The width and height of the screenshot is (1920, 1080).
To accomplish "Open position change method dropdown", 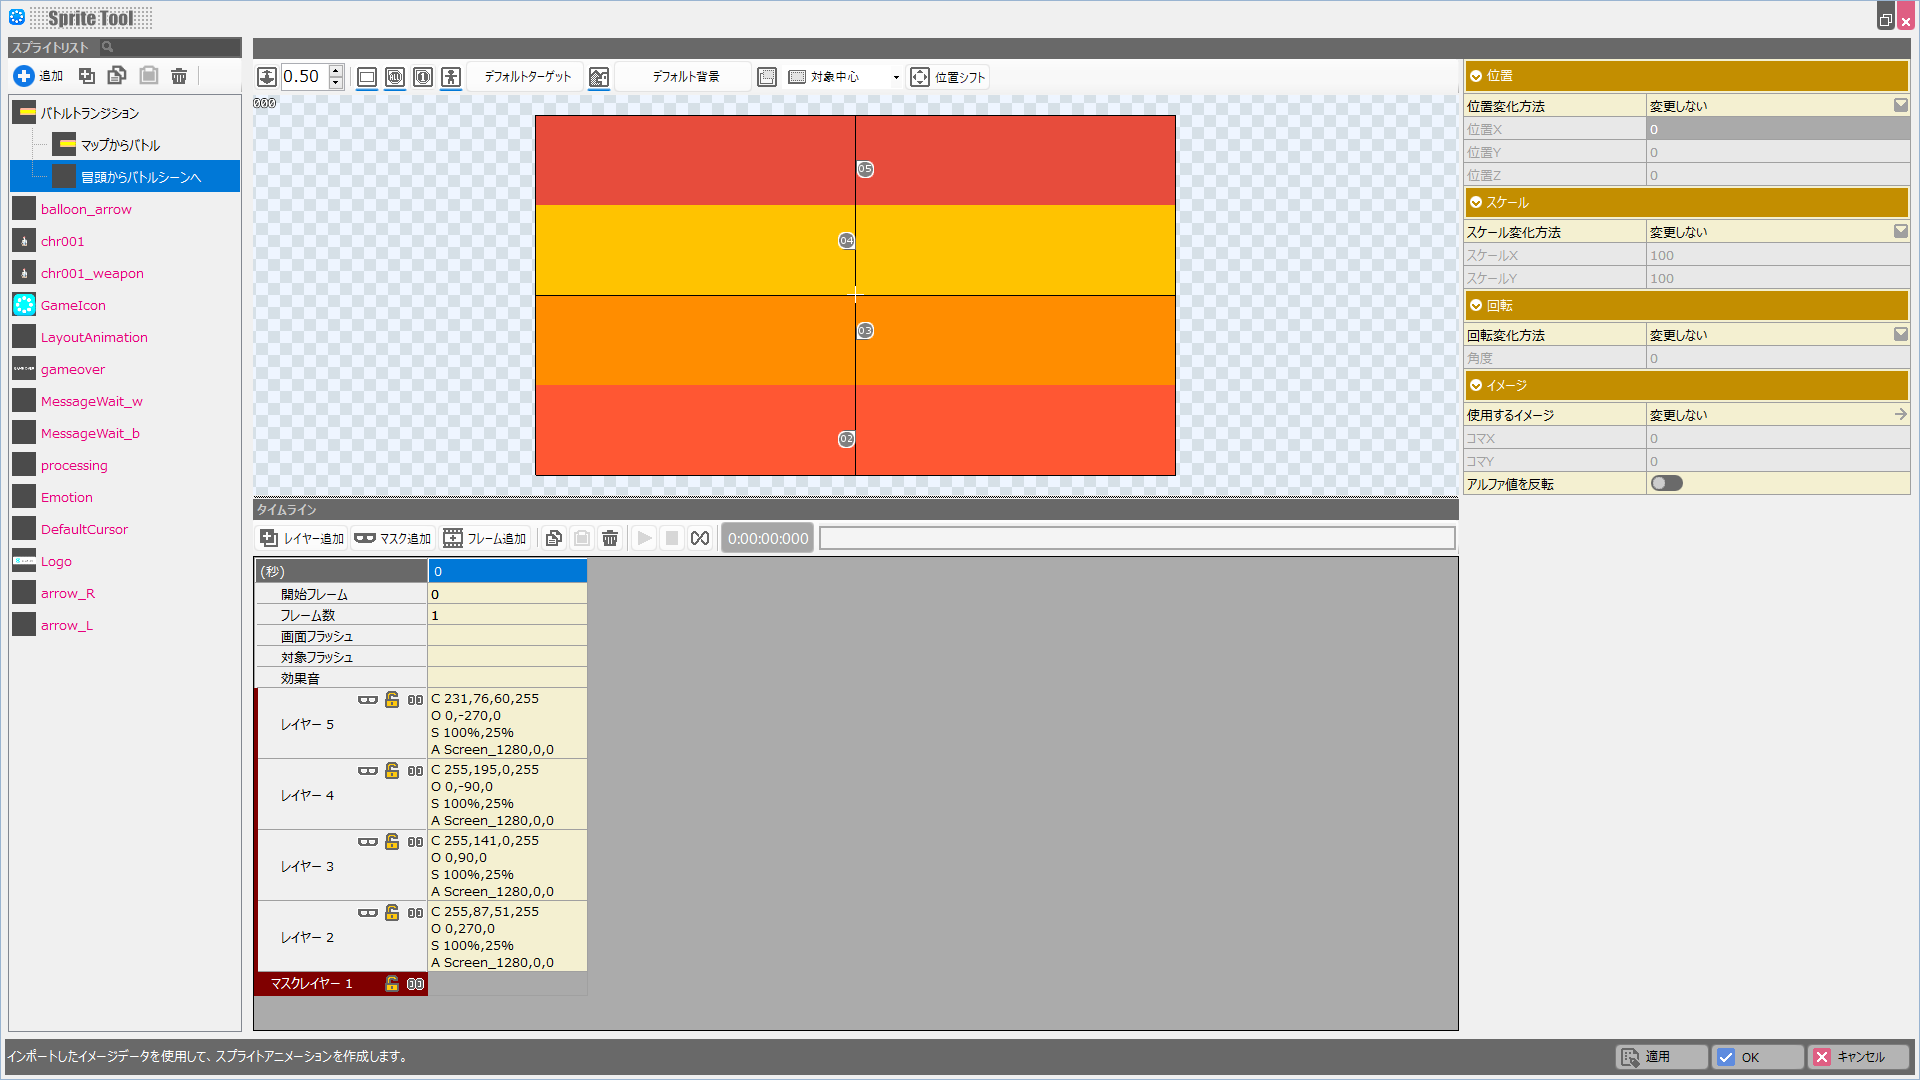I will click(1900, 105).
